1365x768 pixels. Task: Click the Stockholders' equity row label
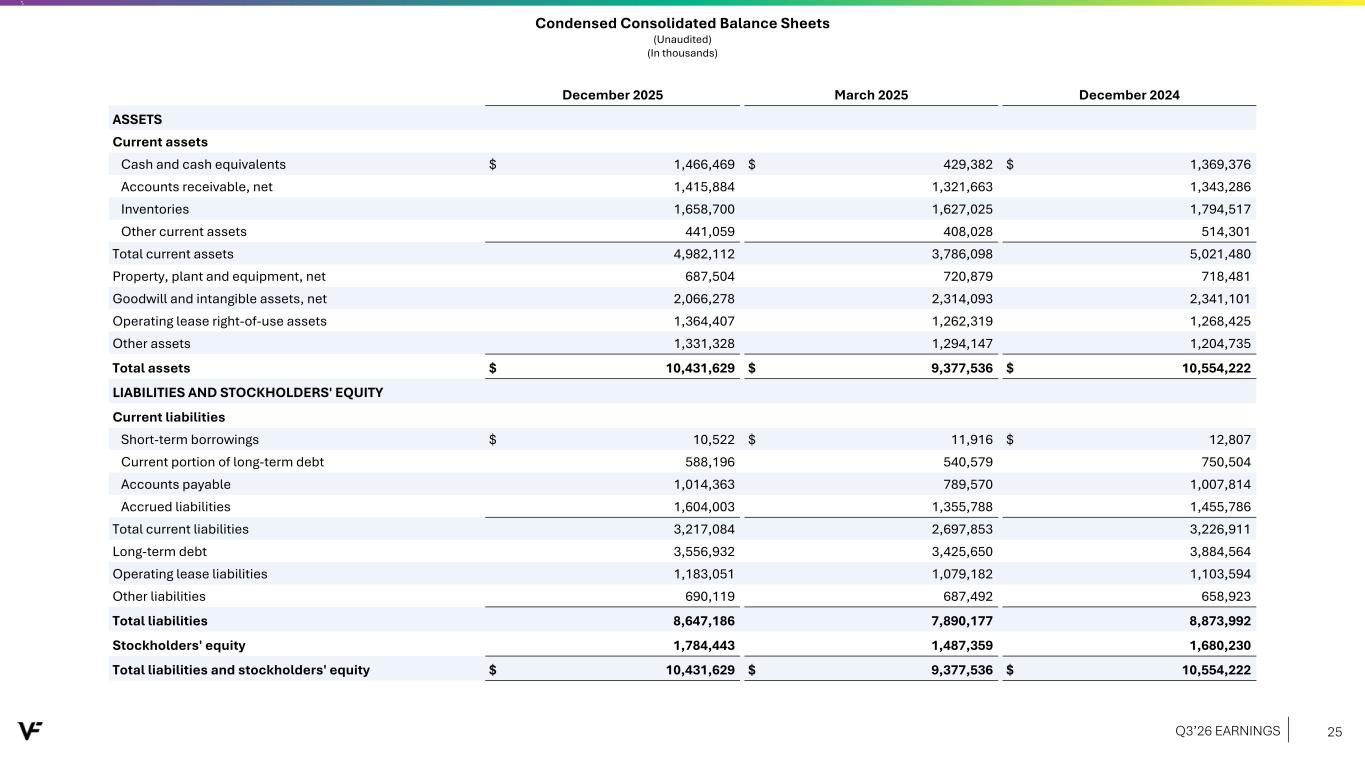point(179,645)
